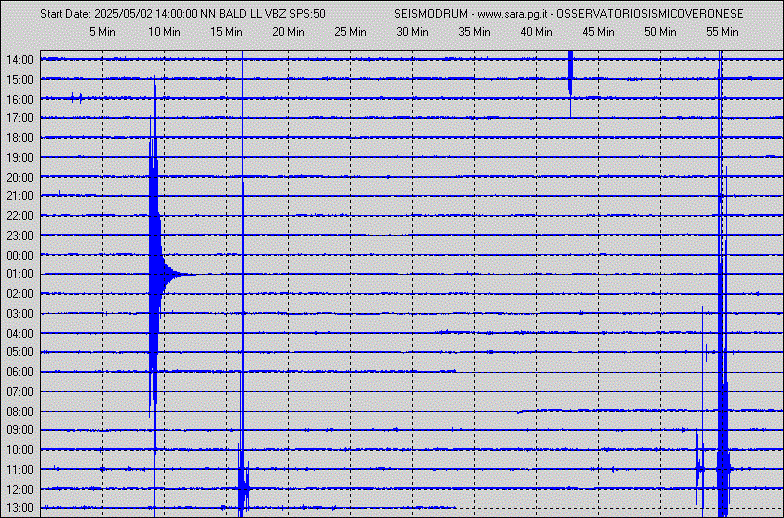This screenshot has height=518, width=784.
Task: Select the 12:00 hour row label
Action: tap(20, 489)
